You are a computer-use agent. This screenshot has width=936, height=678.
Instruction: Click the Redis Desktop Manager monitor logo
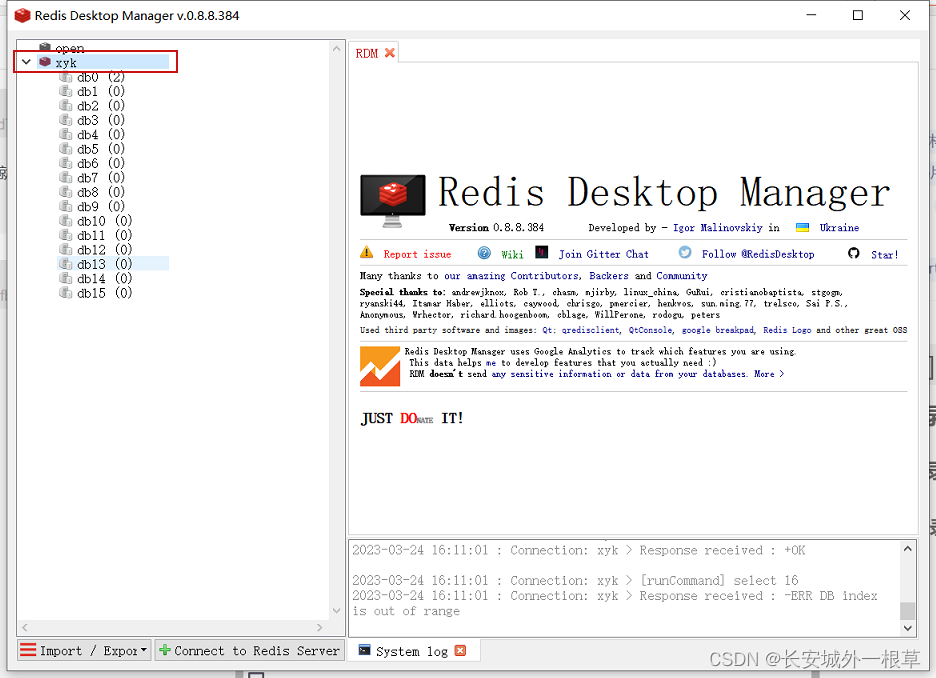tap(393, 201)
